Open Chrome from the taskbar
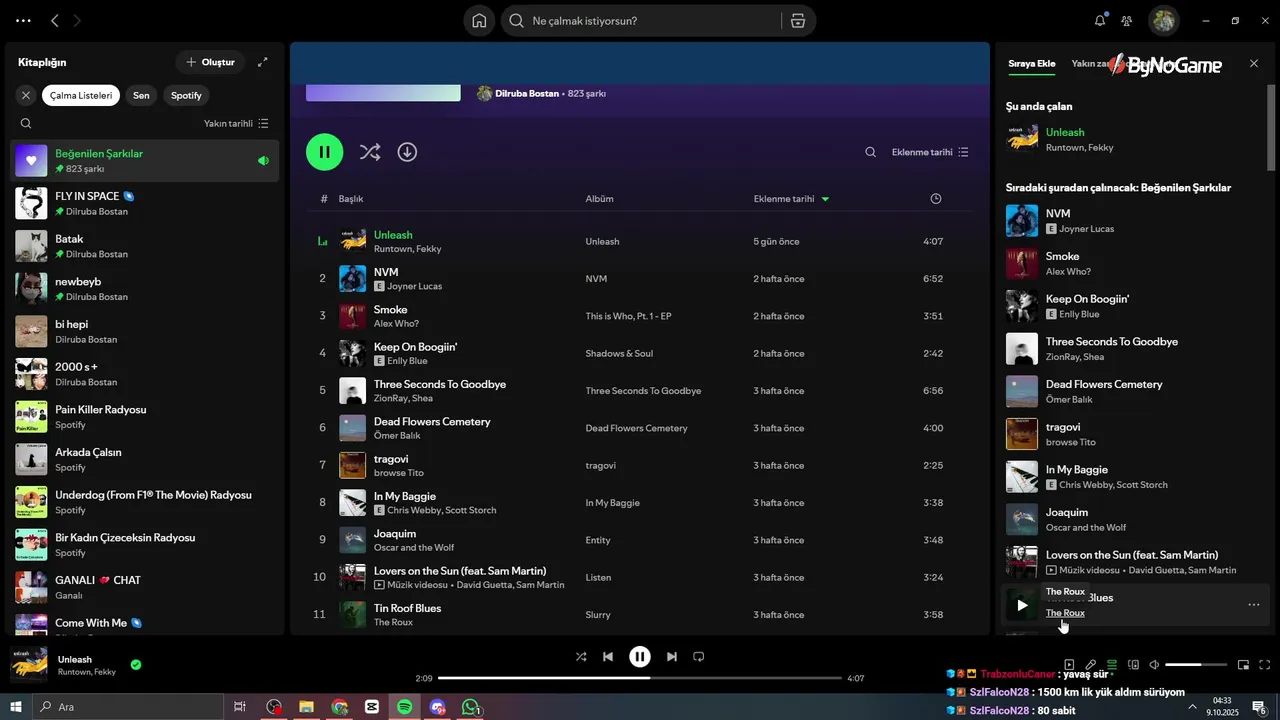Screen dimensions: 1280x720 340,707
